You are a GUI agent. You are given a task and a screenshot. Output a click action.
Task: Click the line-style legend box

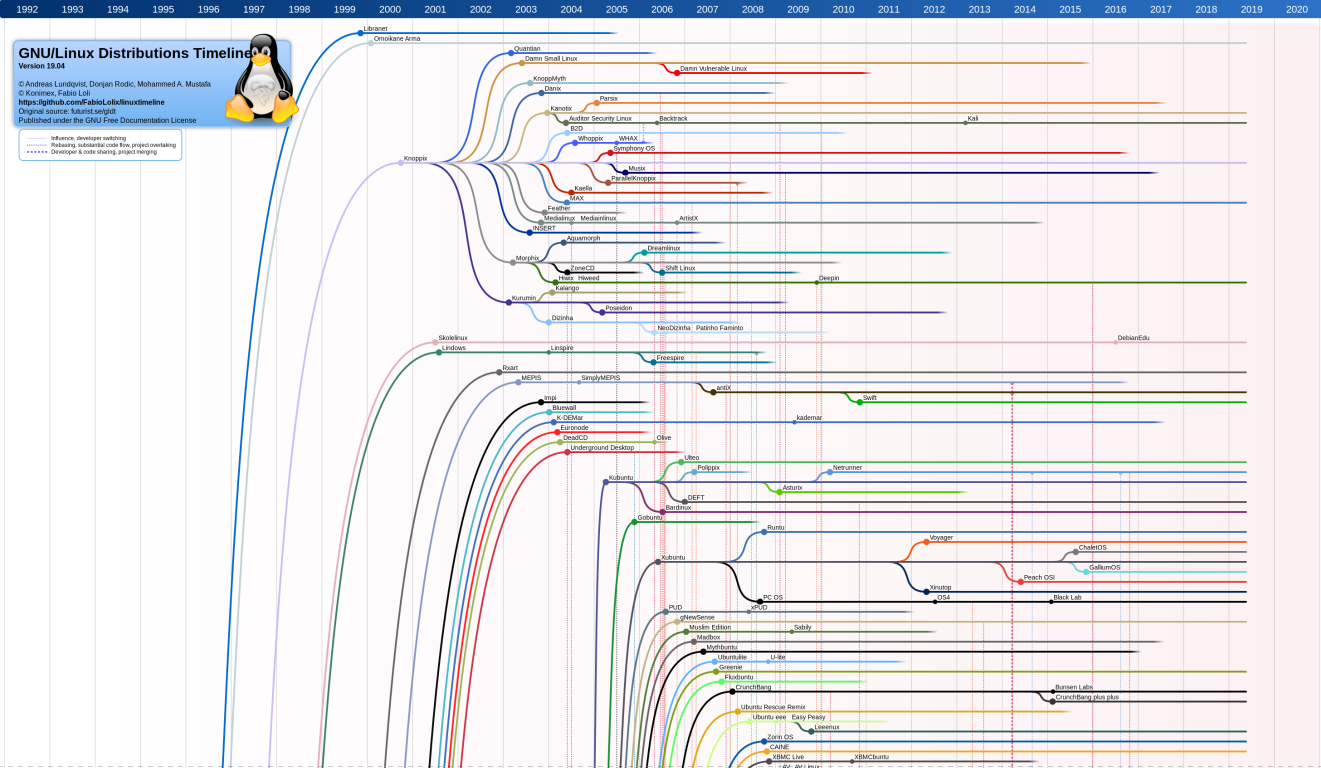100,145
